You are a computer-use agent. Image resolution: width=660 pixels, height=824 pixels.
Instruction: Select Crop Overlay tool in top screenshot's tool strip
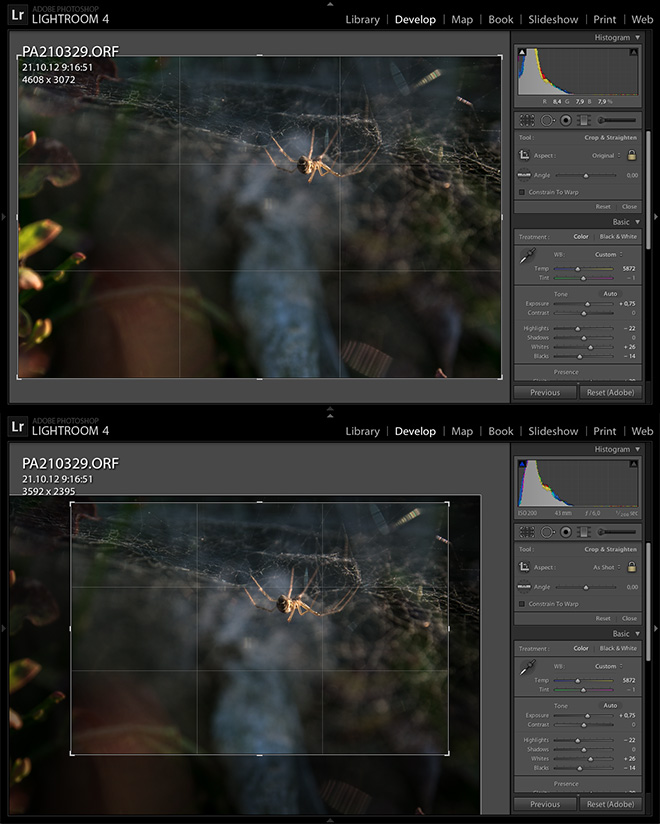coord(527,120)
